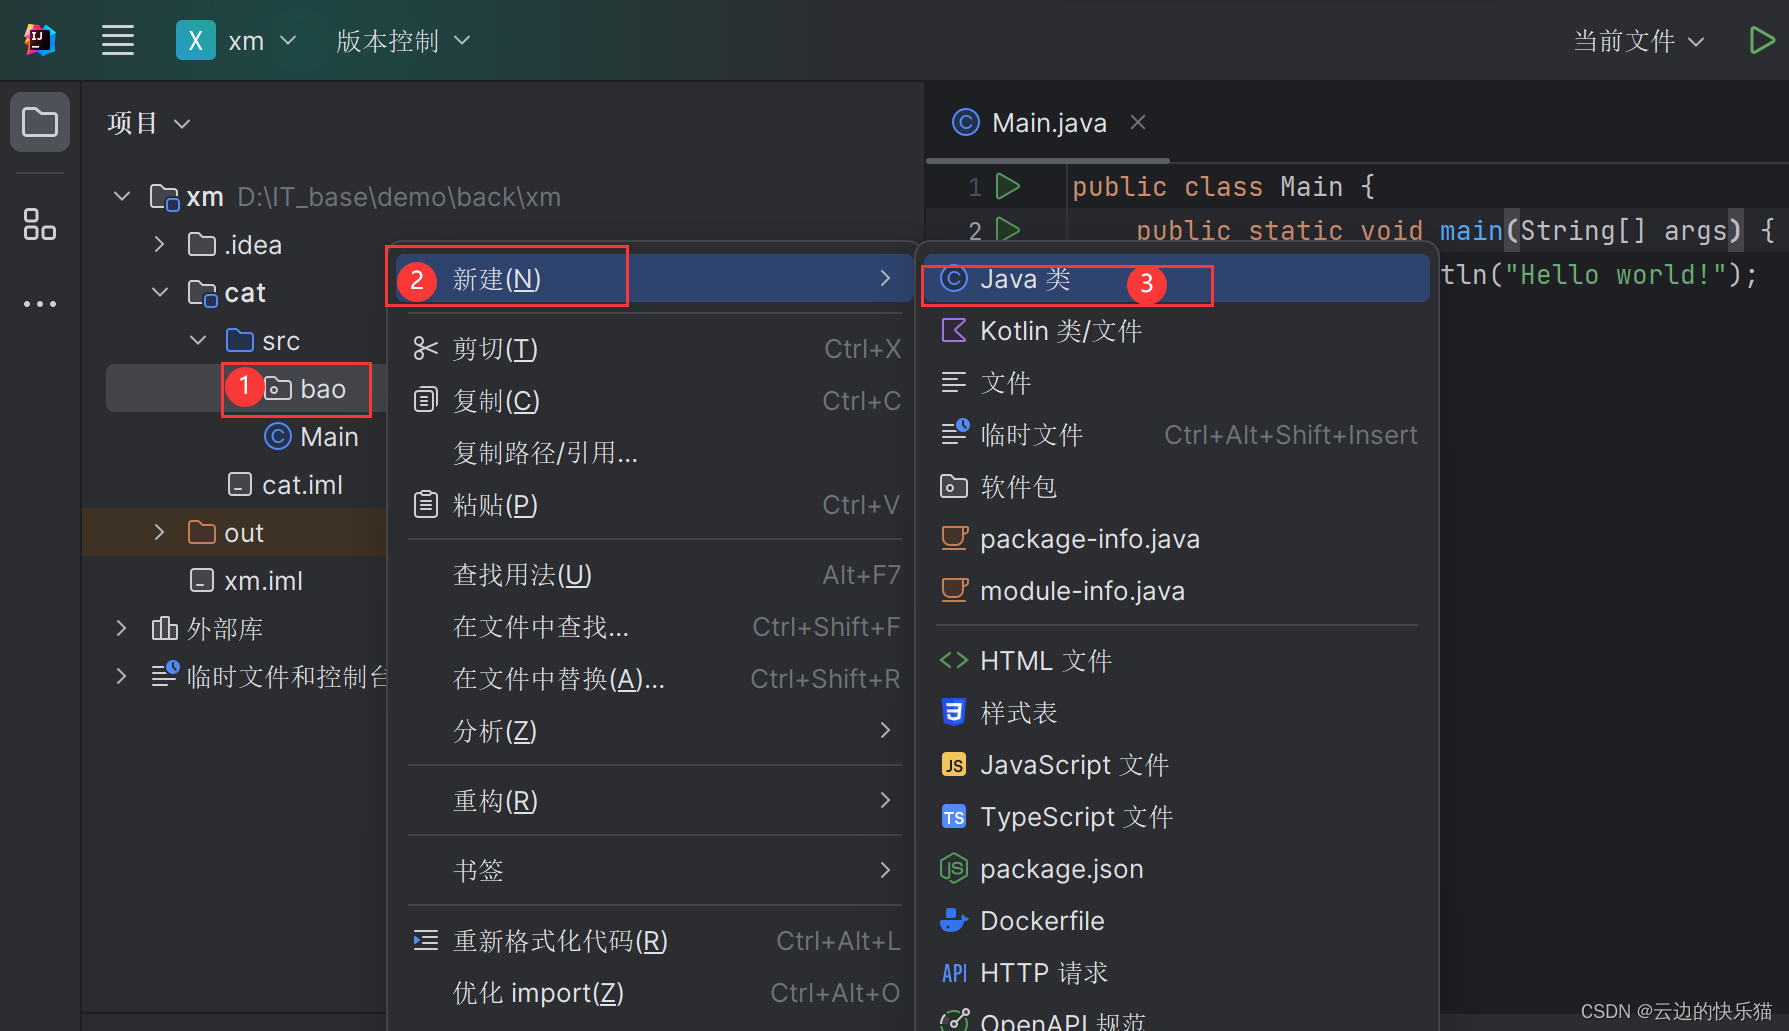This screenshot has height=1031, width=1789.
Task: Create a new HTTP 请求
Action: click(1176, 972)
